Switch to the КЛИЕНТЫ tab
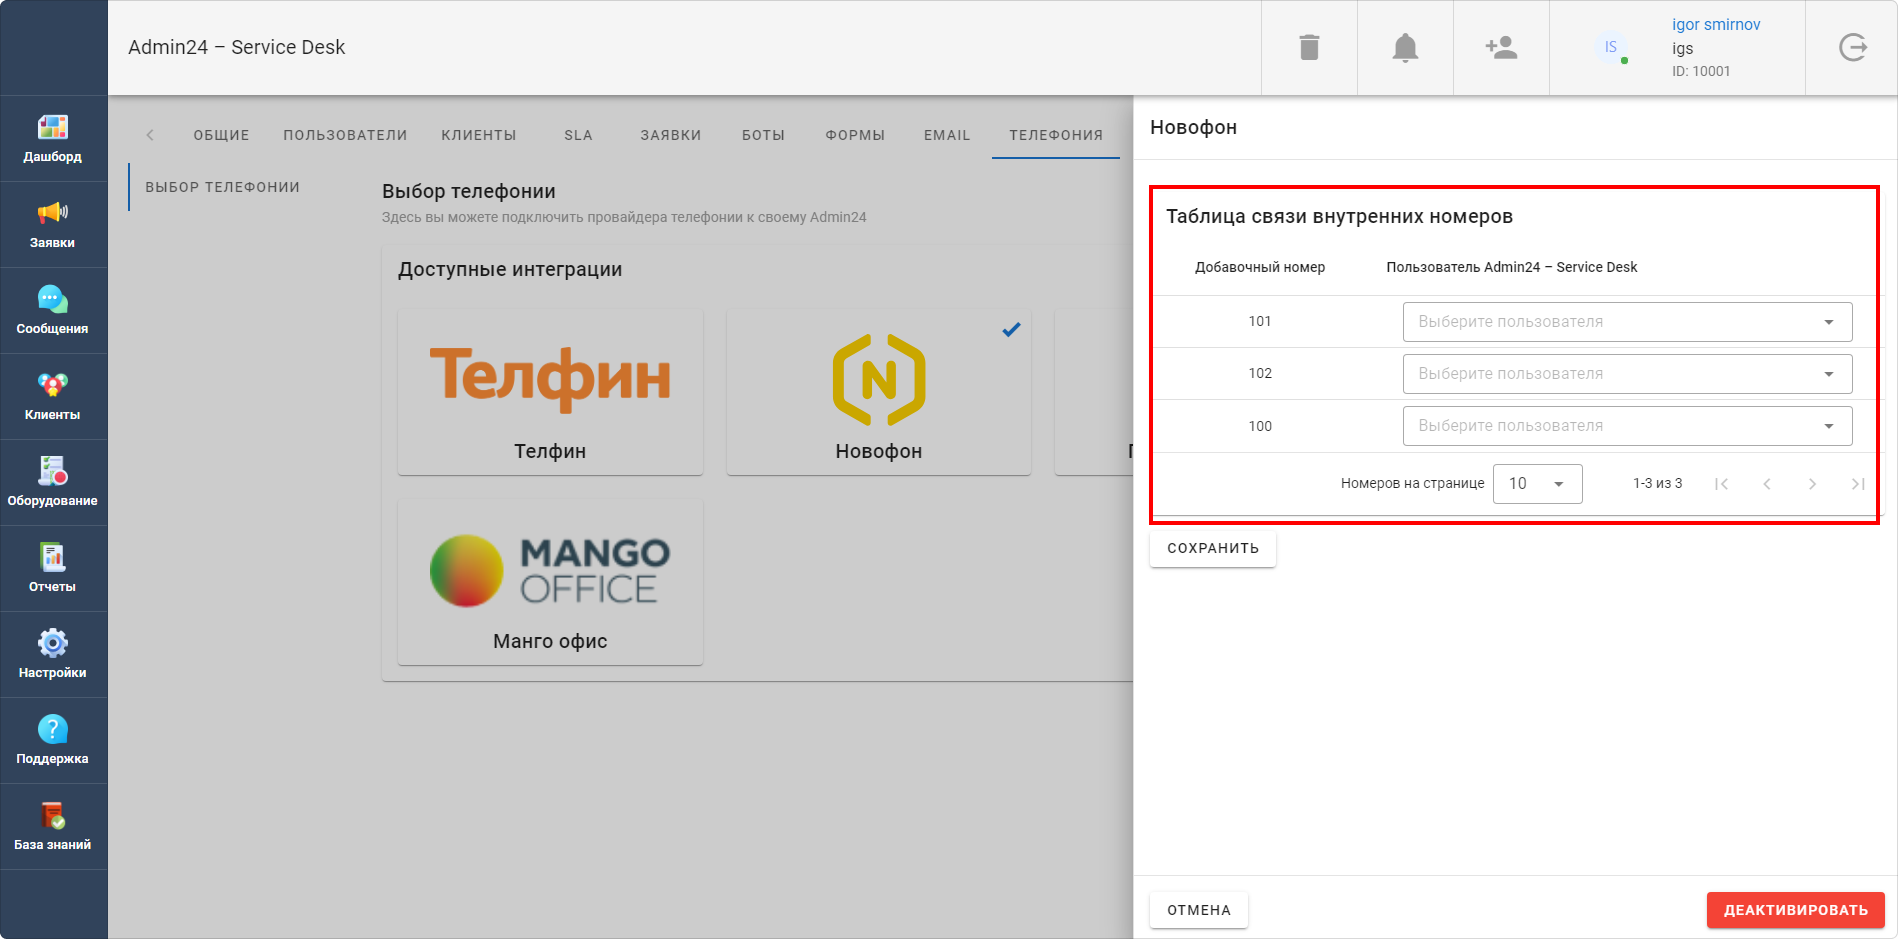This screenshot has height=939, width=1898. click(479, 135)
